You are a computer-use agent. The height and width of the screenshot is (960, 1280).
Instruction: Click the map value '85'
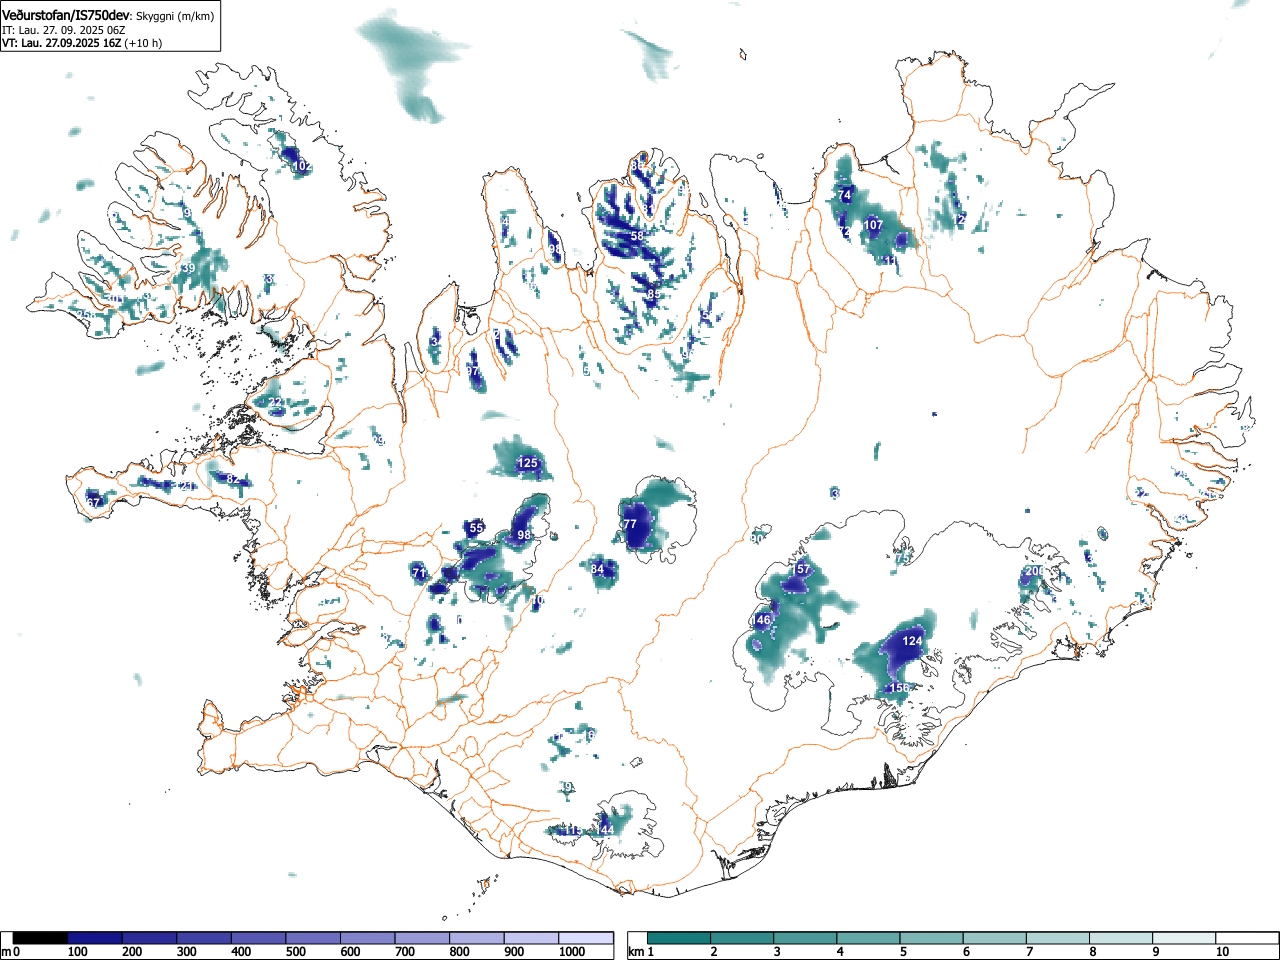point(653,294)
